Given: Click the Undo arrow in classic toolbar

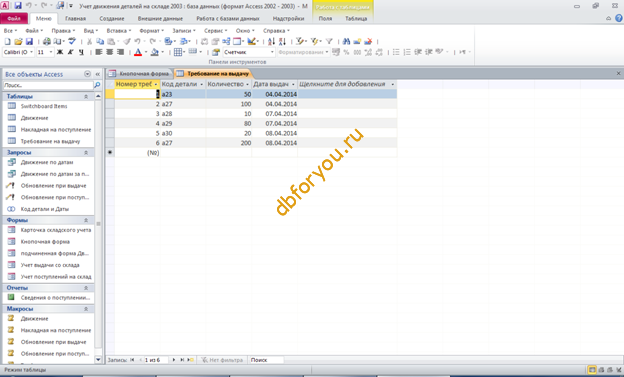Looking at the screenshot, I should (x=137, y=41).
